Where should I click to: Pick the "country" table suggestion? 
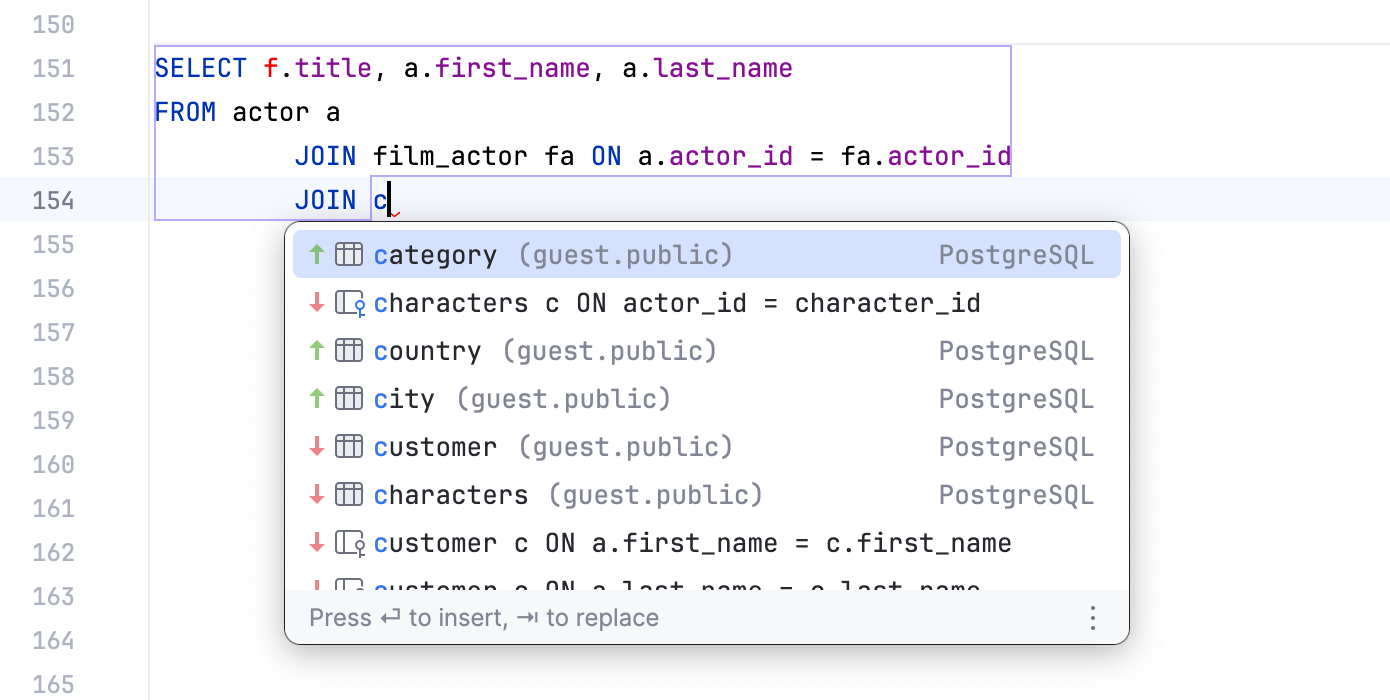427,351
